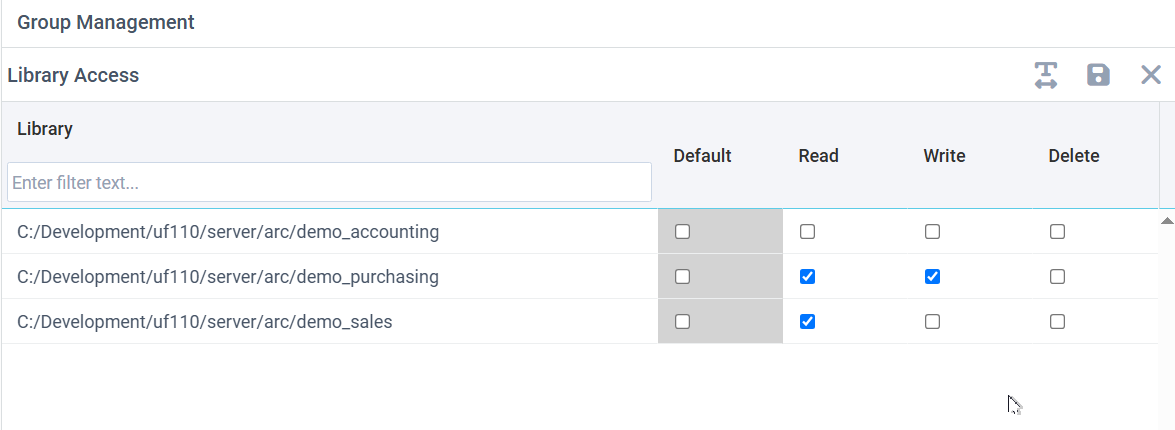Focus the library filter text field
Viewport: 1175px width, 430px height.
tap(329, 182)
